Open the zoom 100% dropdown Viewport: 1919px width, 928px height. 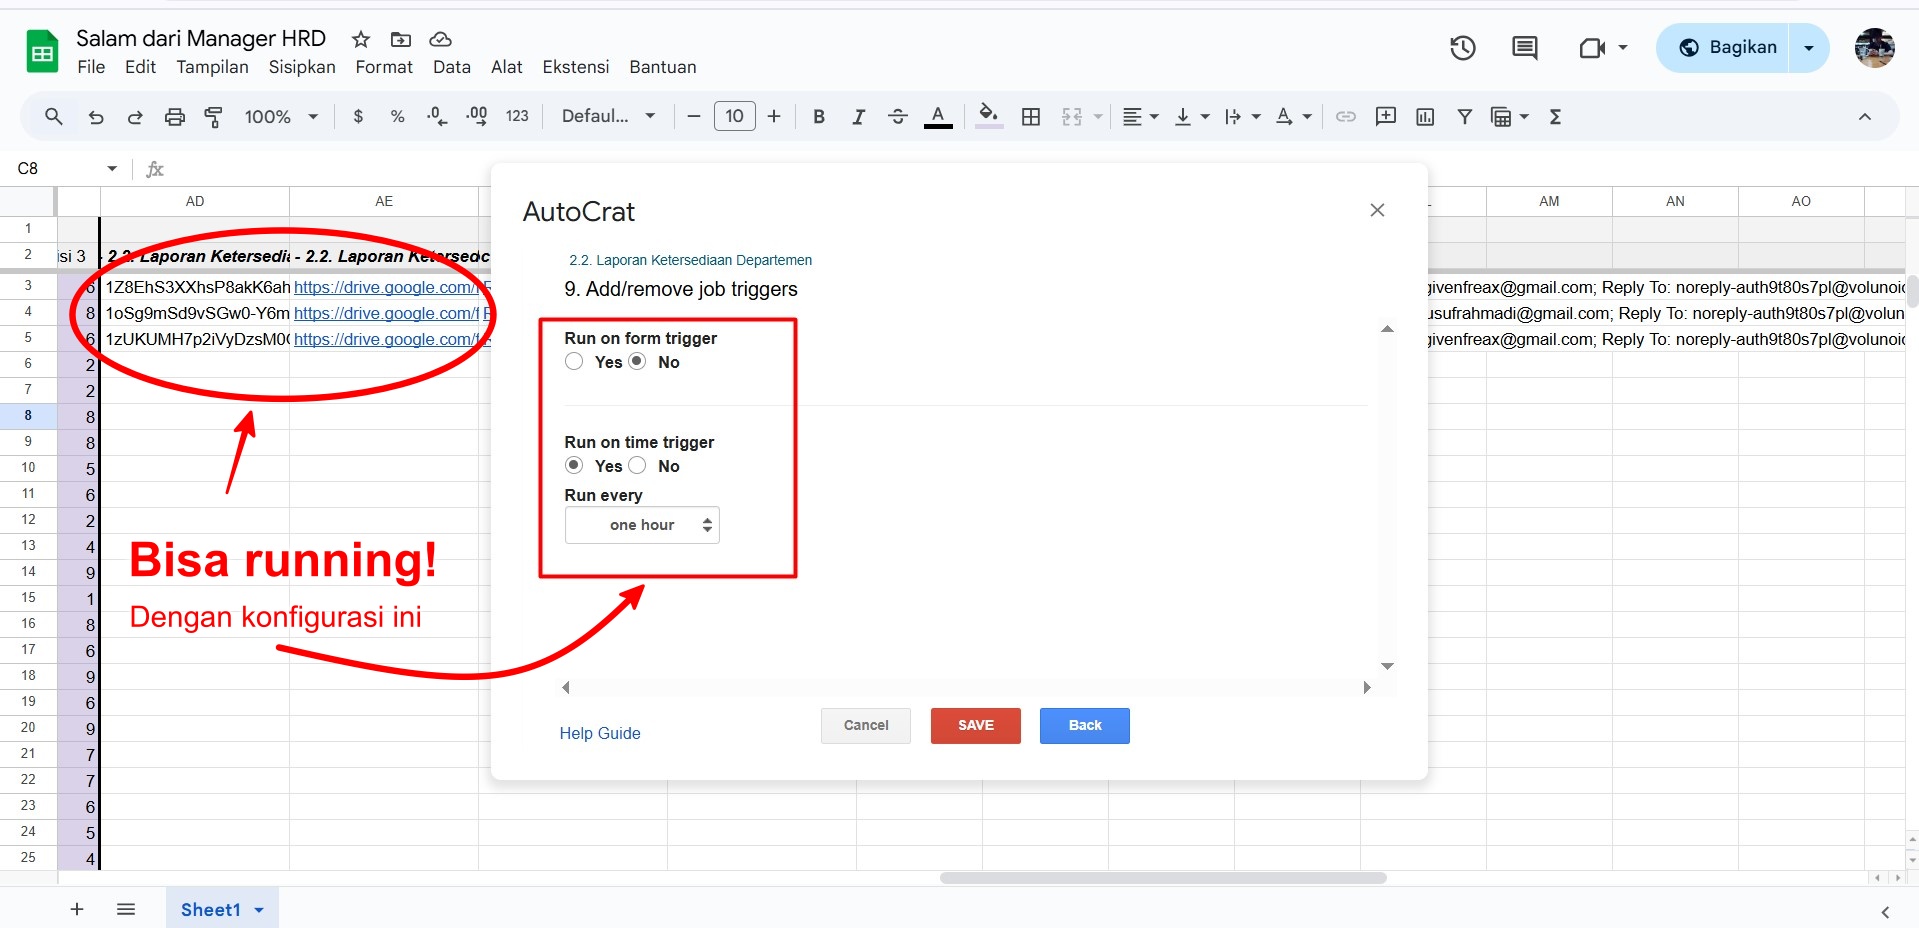[x=281, y=116]
